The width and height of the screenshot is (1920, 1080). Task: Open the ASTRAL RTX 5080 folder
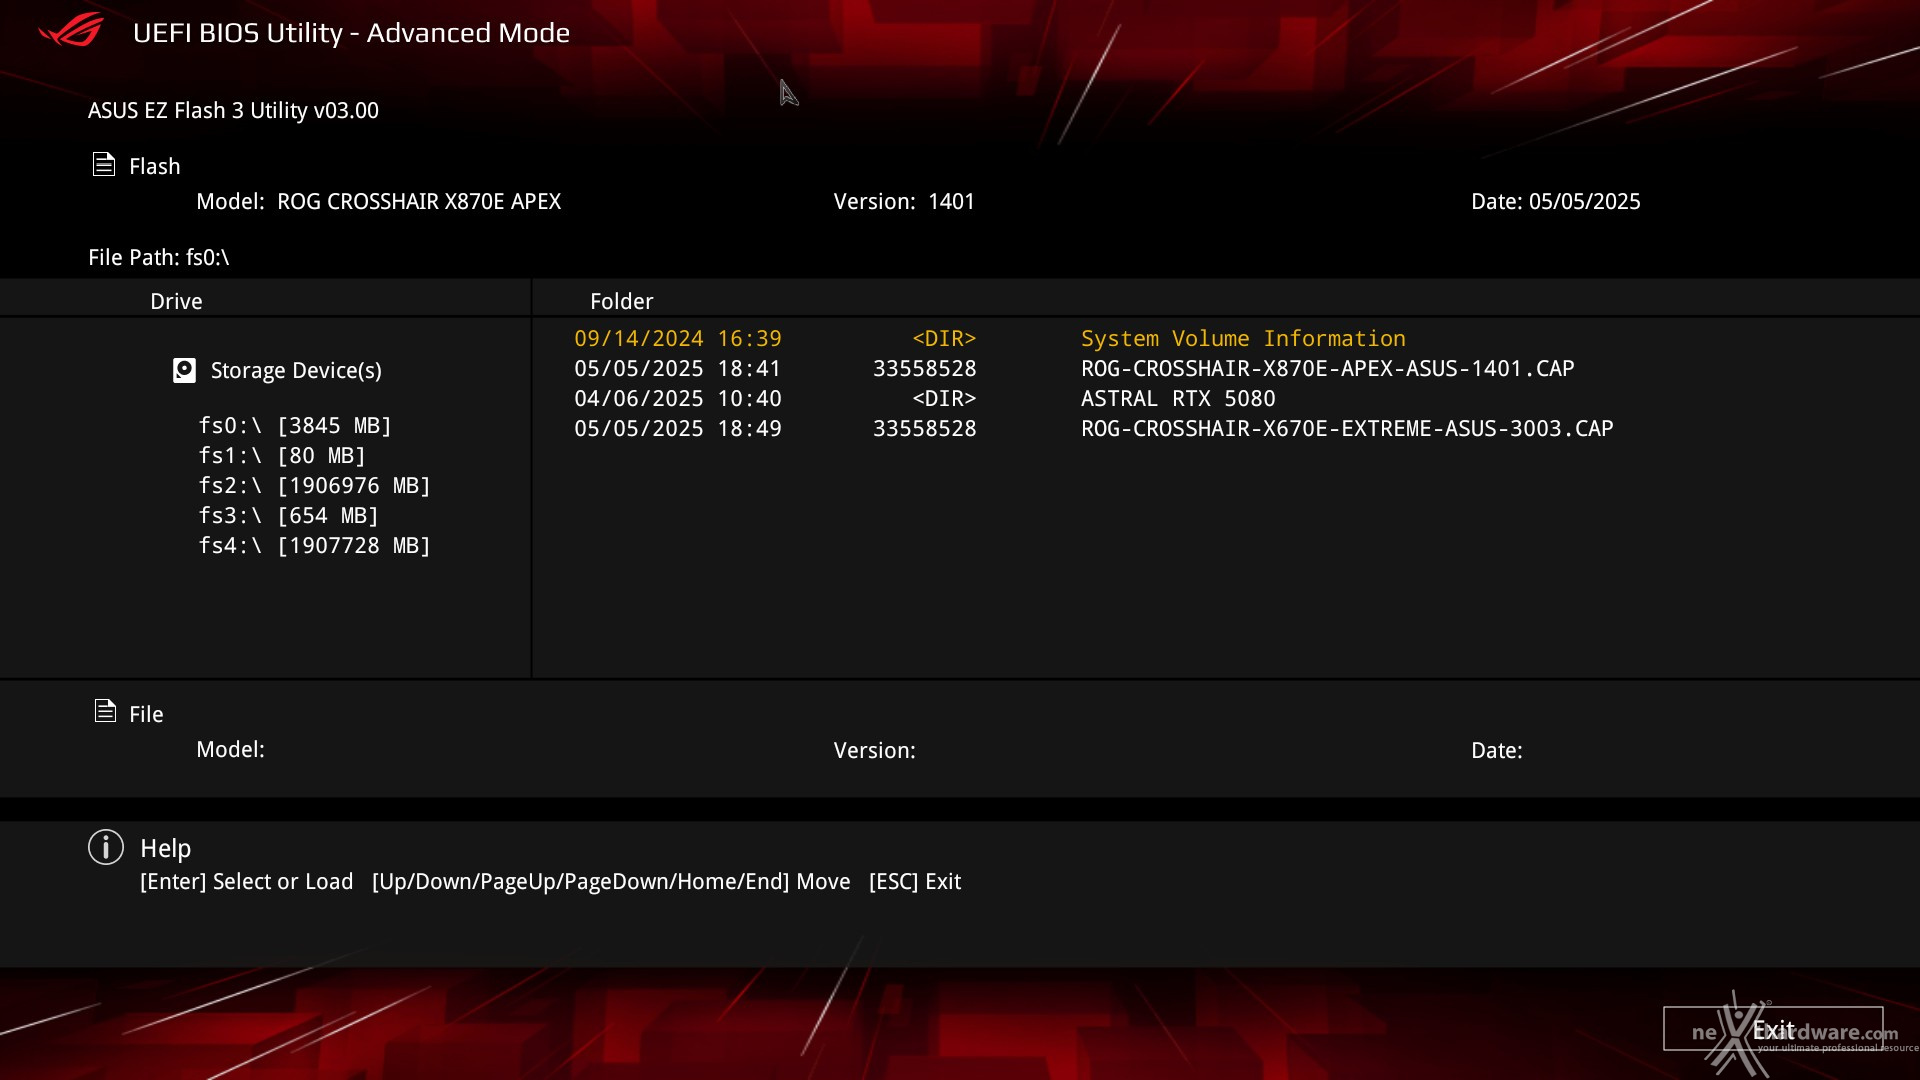coord(1178,399)
